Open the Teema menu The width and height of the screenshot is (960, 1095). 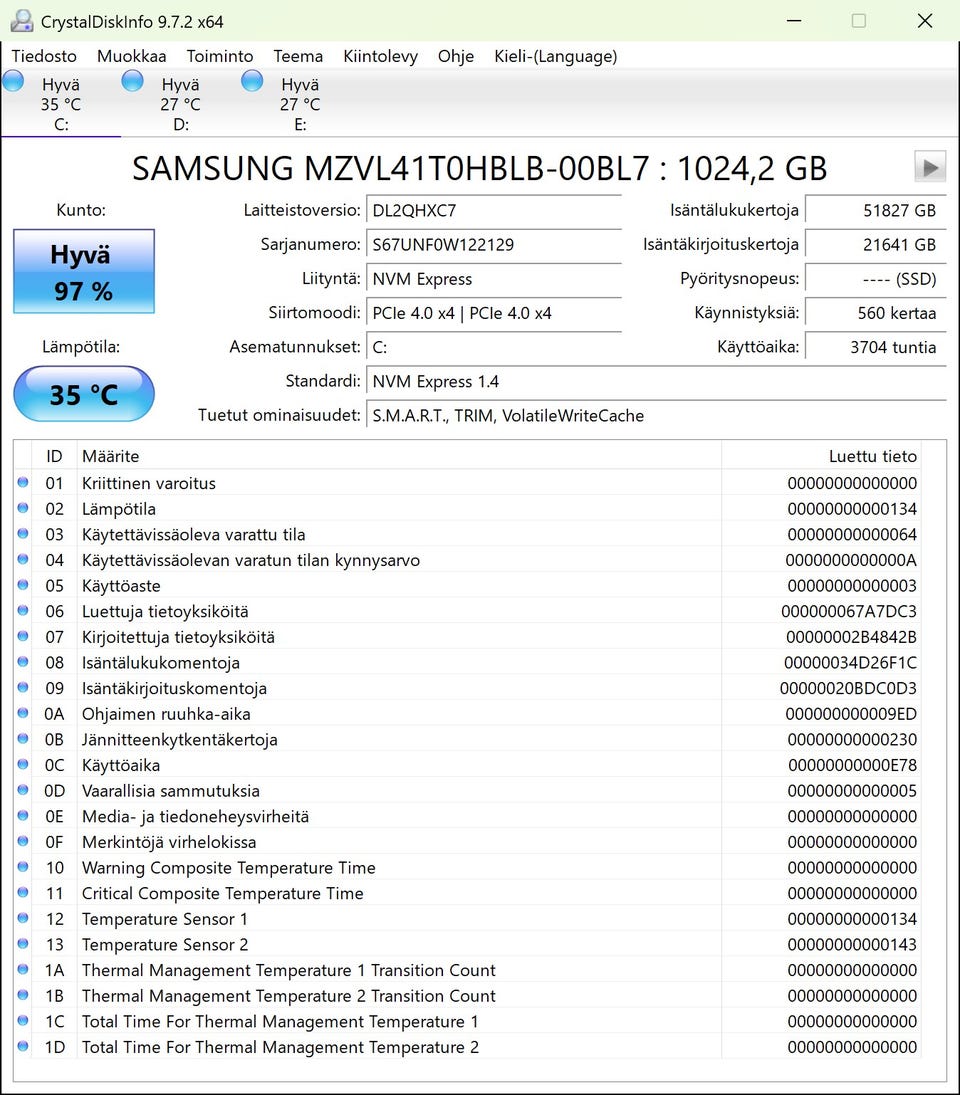[x=298, y=56]
